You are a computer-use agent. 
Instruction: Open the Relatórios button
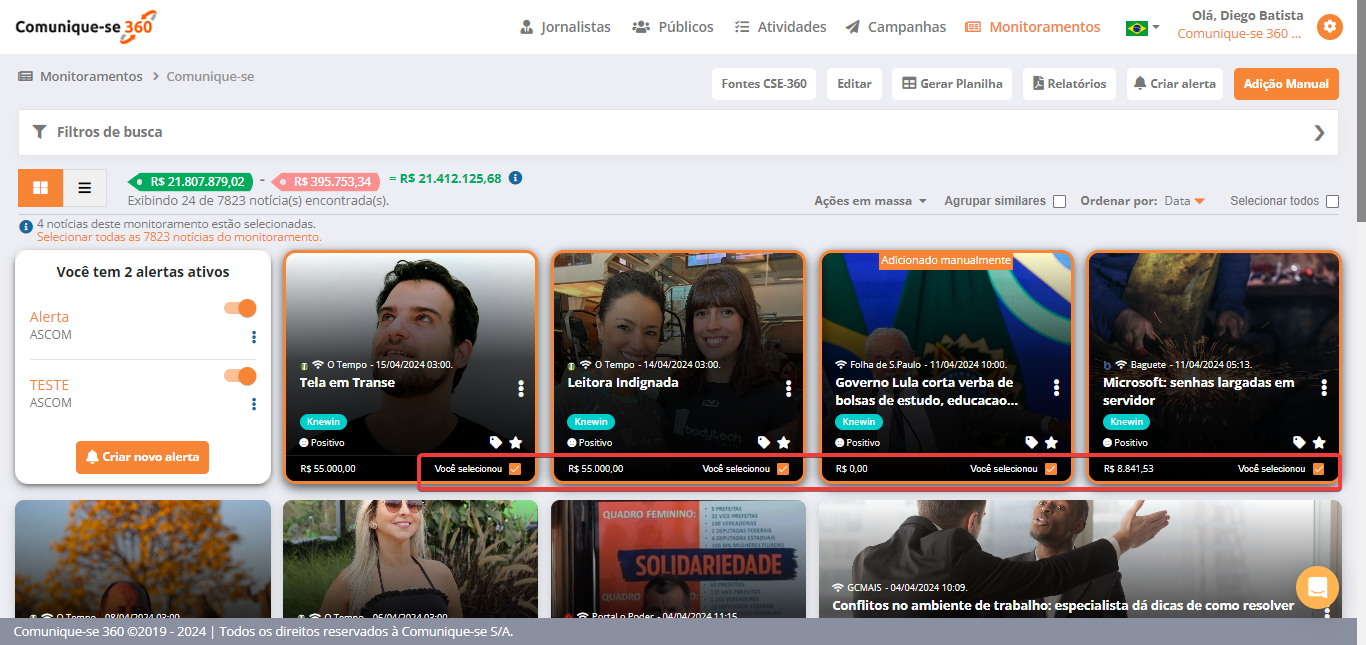[x=1069, y=84]
